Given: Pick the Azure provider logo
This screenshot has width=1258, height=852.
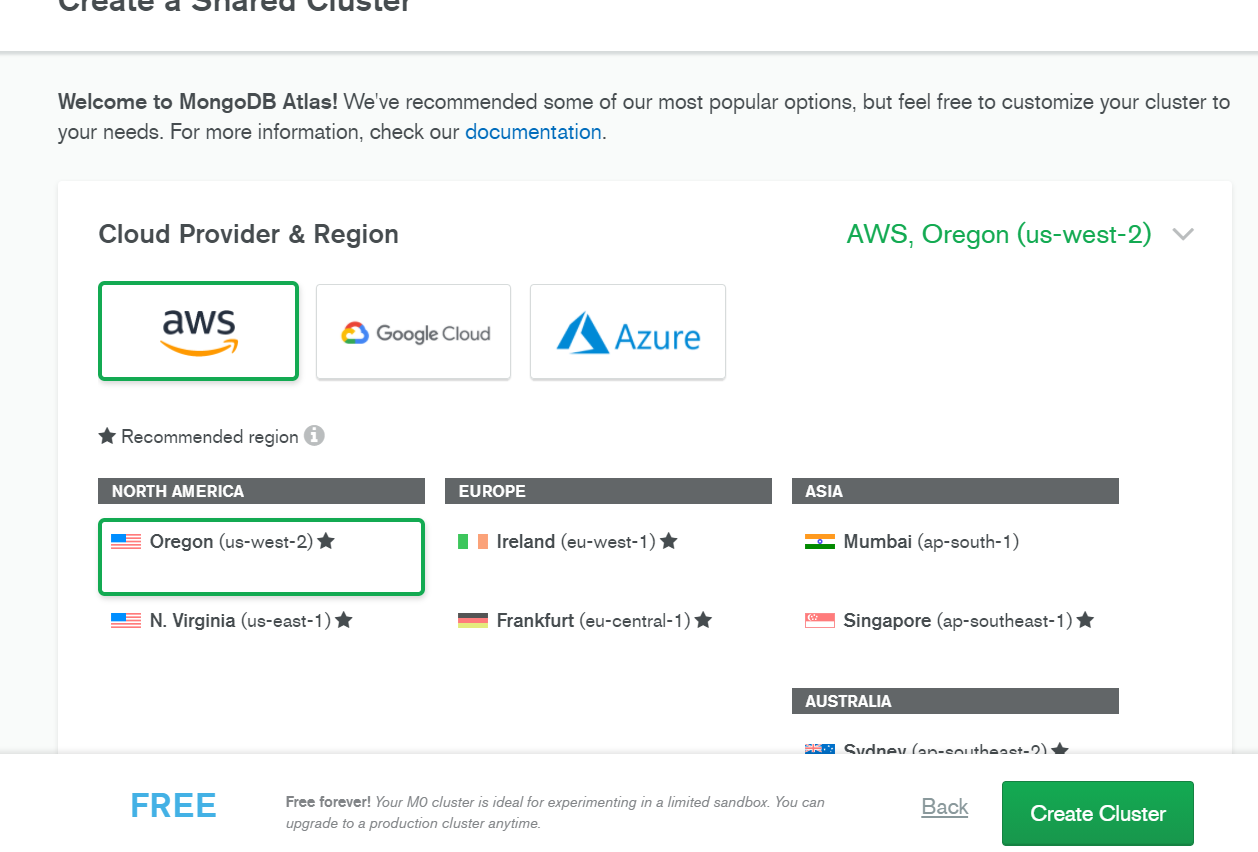Looking at the screenshot, I should [x=628, y=332].
